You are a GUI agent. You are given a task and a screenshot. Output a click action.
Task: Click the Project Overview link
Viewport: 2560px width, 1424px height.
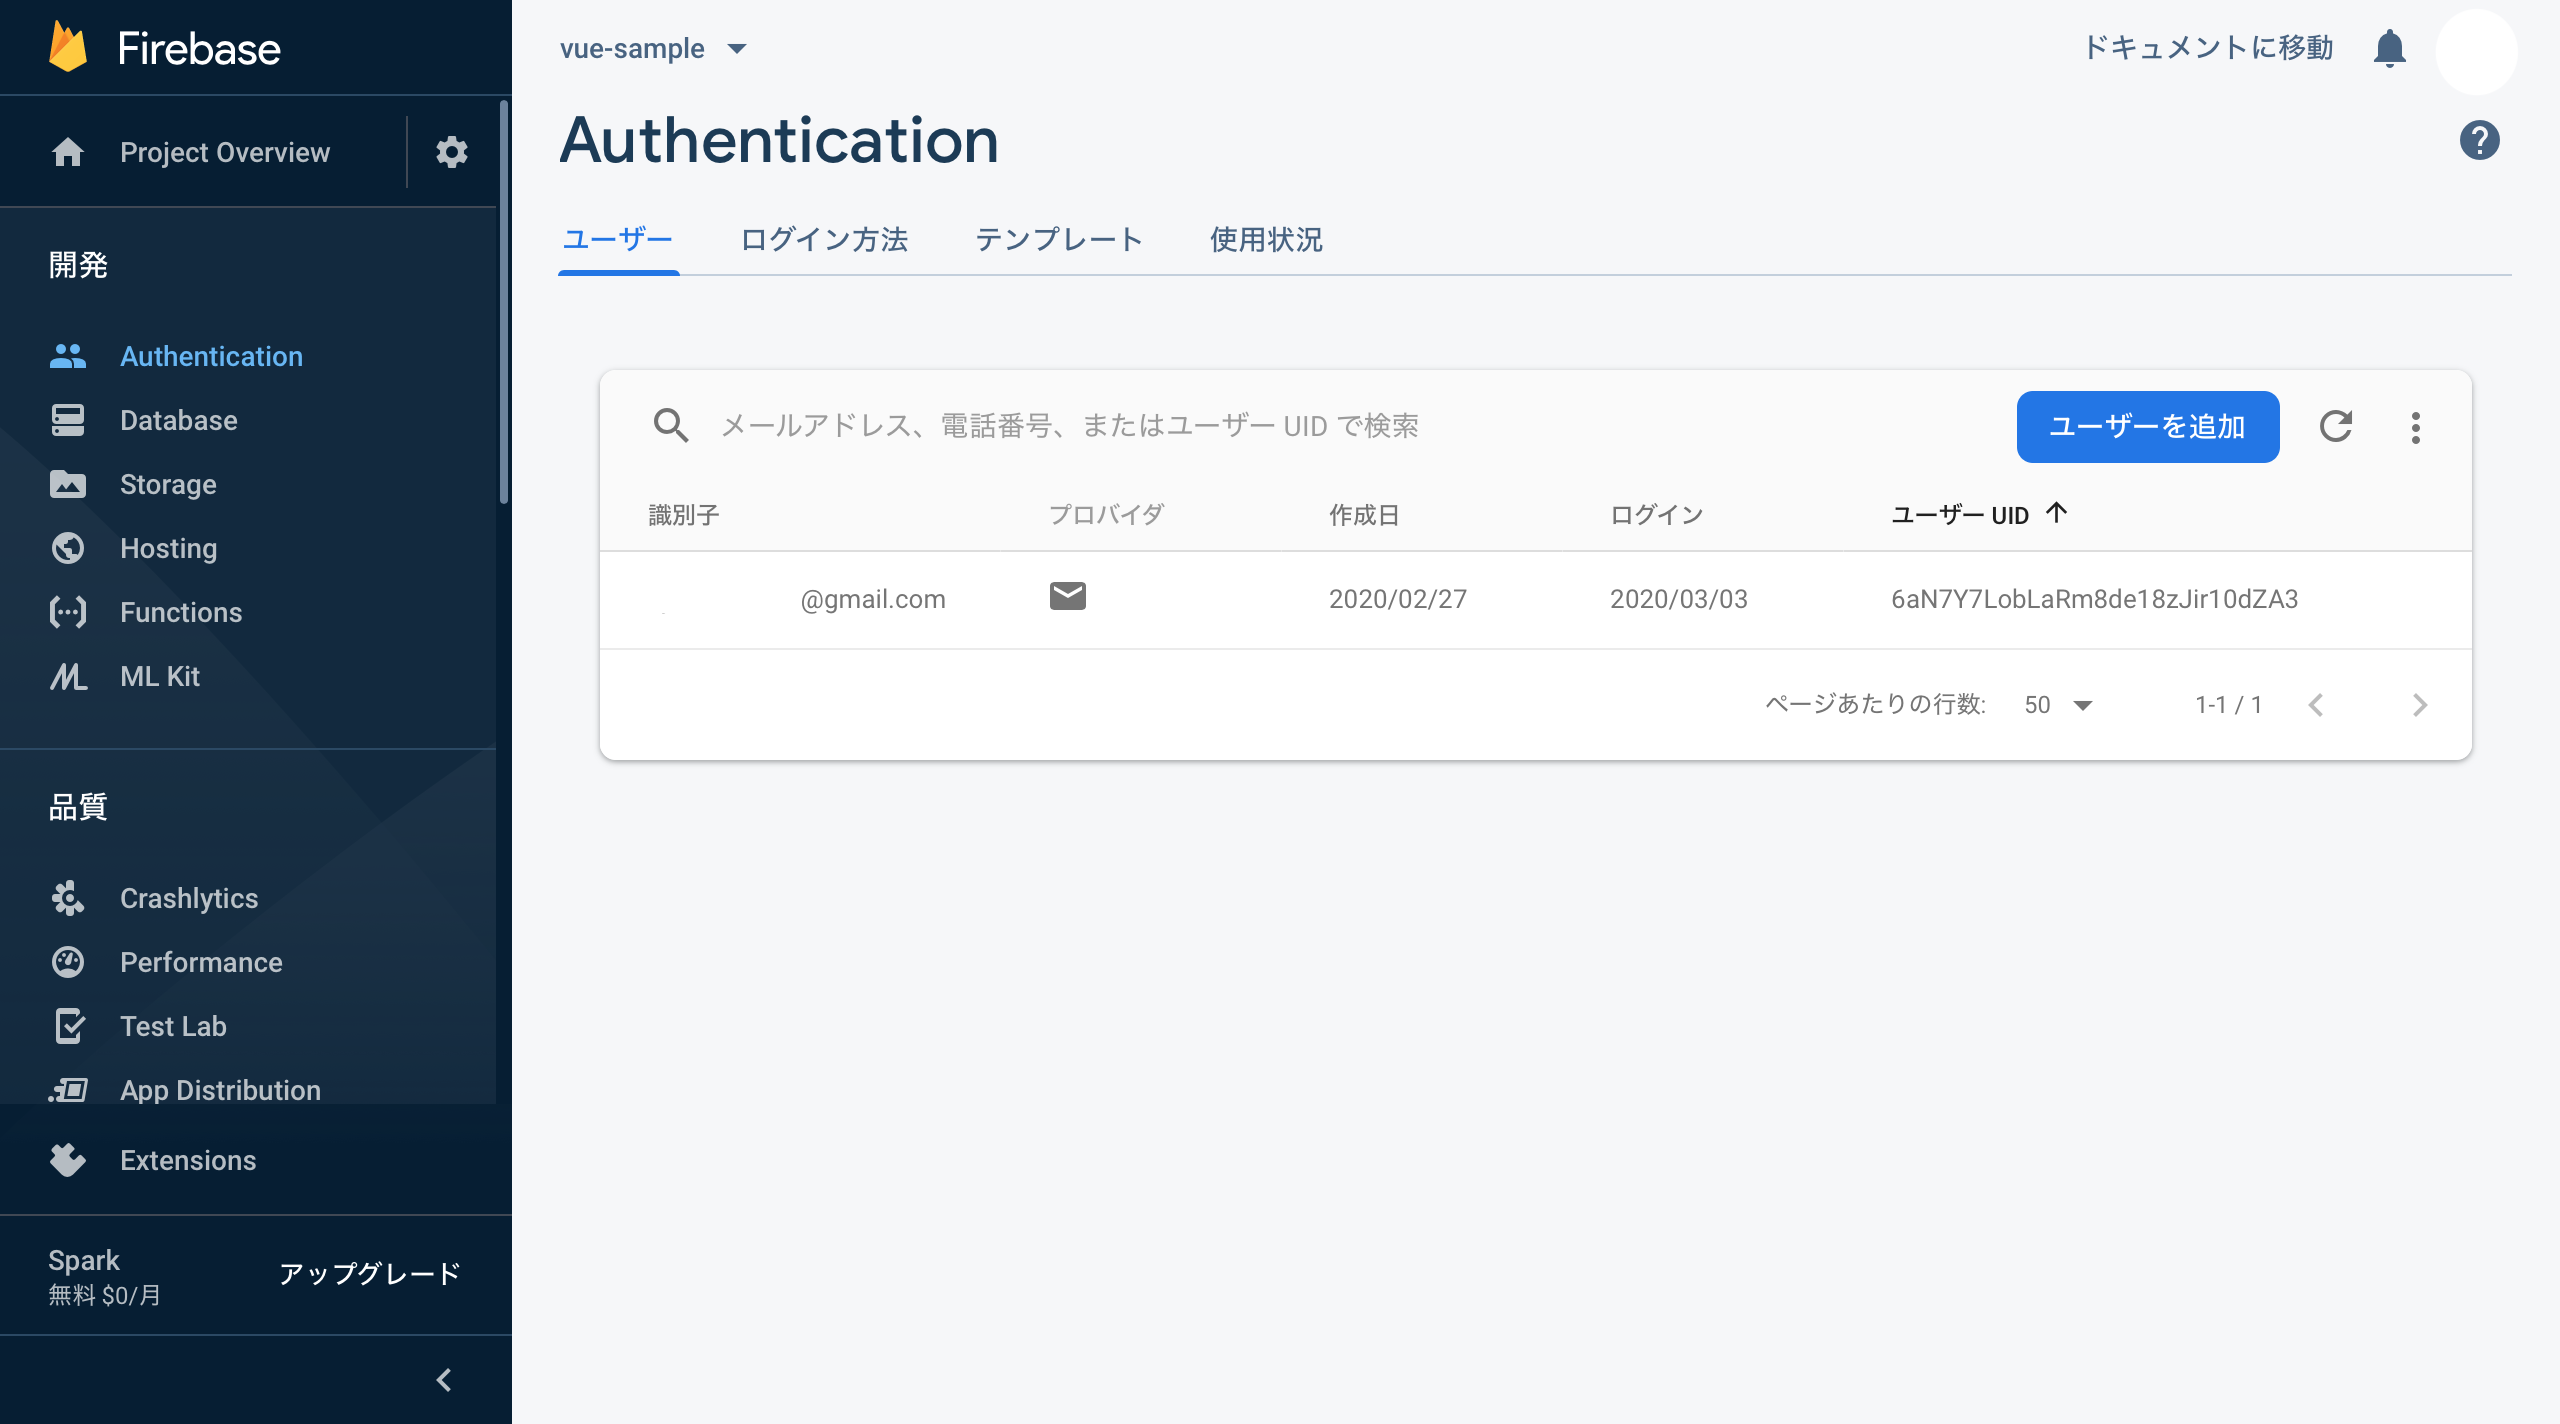(225, 152)
